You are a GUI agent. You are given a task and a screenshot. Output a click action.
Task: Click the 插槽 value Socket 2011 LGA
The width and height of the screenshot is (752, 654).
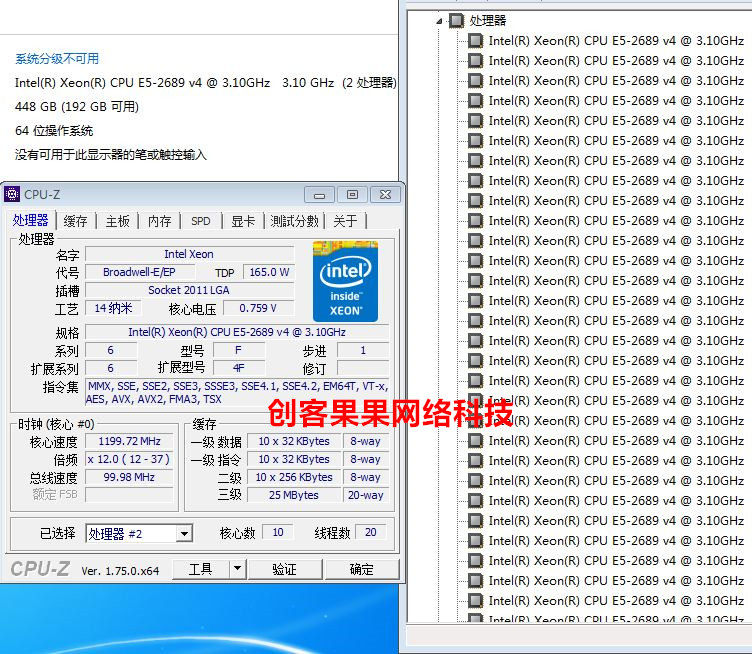[189, 290]
